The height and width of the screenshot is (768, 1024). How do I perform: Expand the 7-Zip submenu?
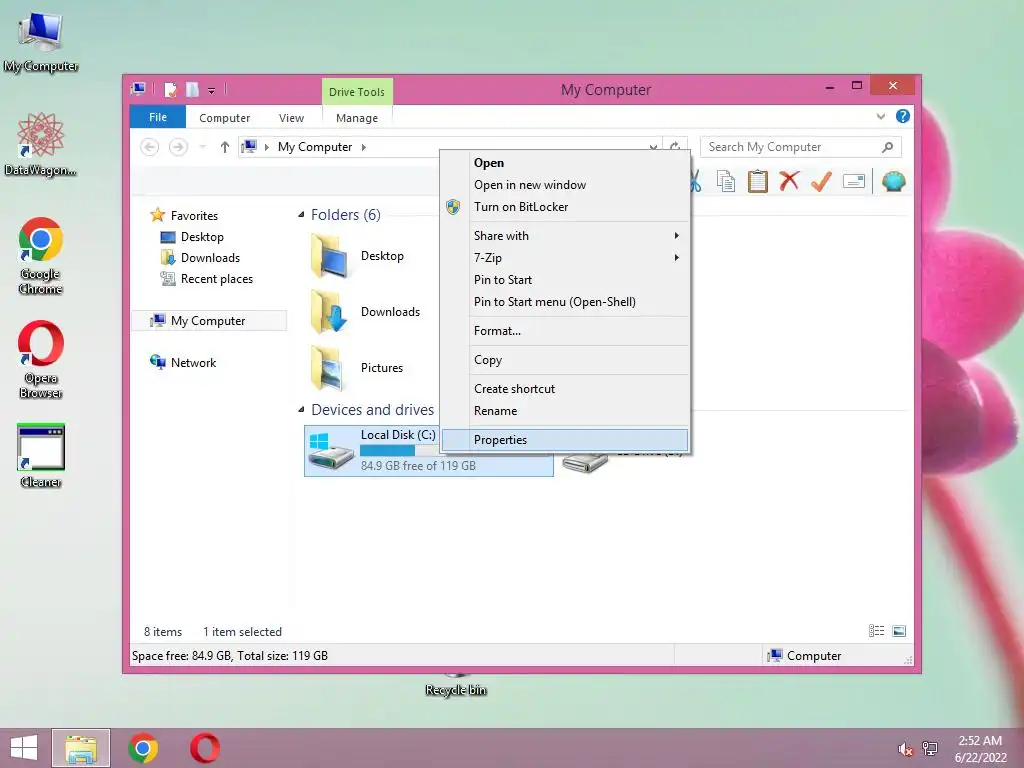coord(677,258)
